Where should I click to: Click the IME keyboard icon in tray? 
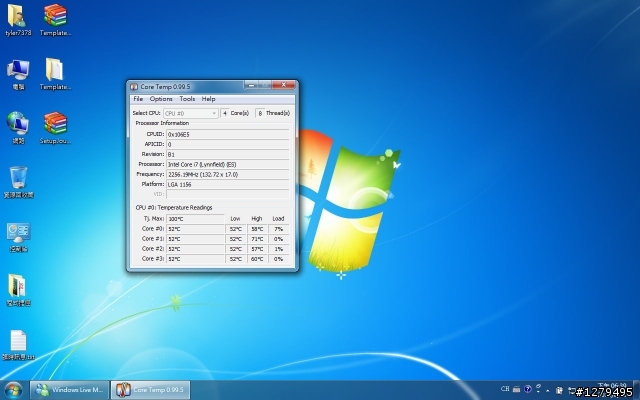tap(516, 389)
